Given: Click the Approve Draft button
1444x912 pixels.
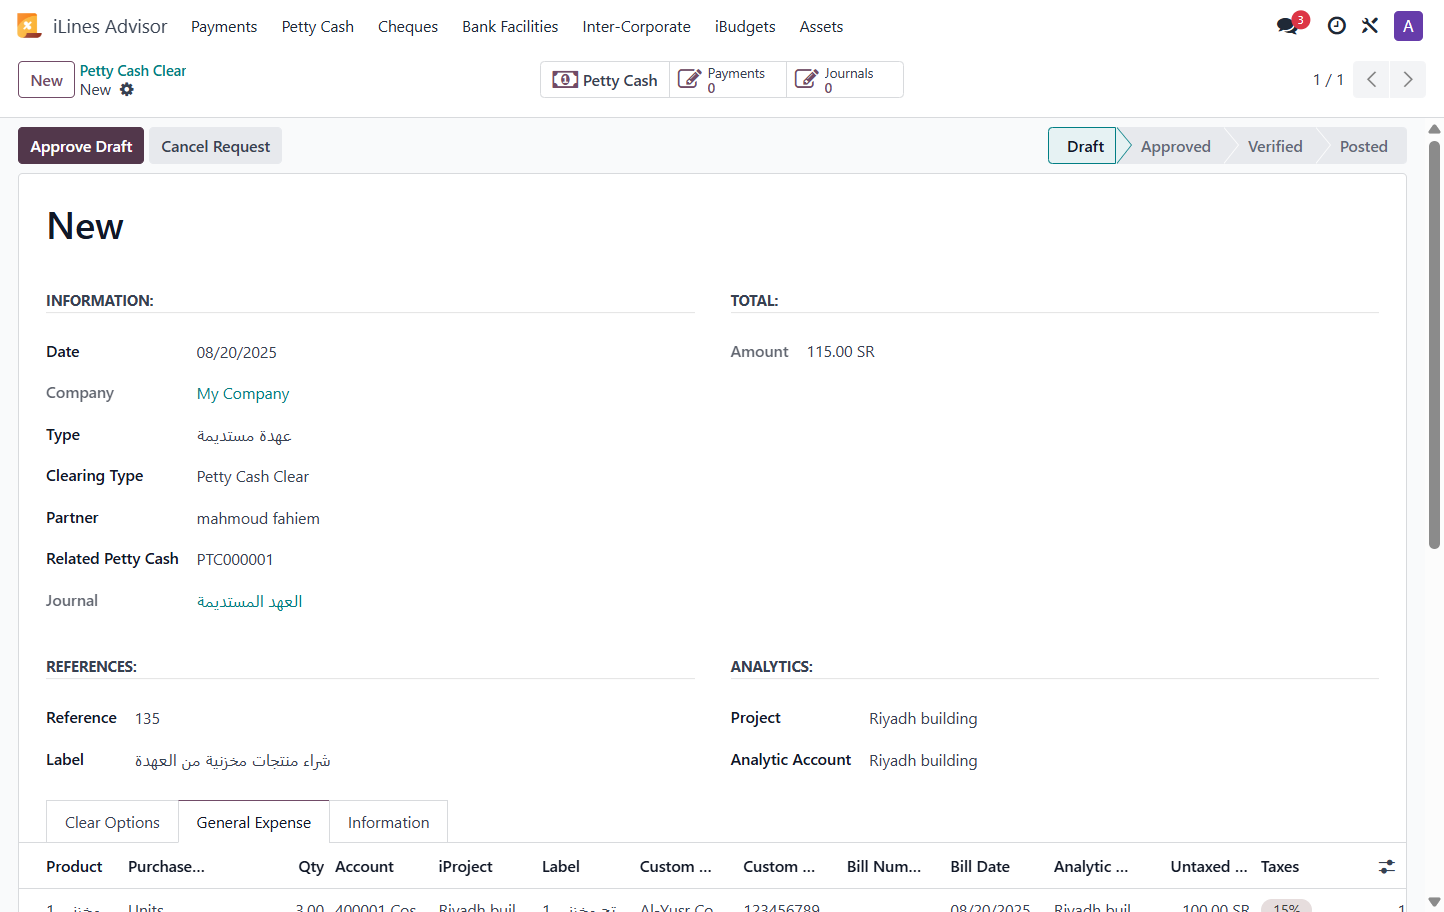Looking at the screenshot, I should [81, 146].
